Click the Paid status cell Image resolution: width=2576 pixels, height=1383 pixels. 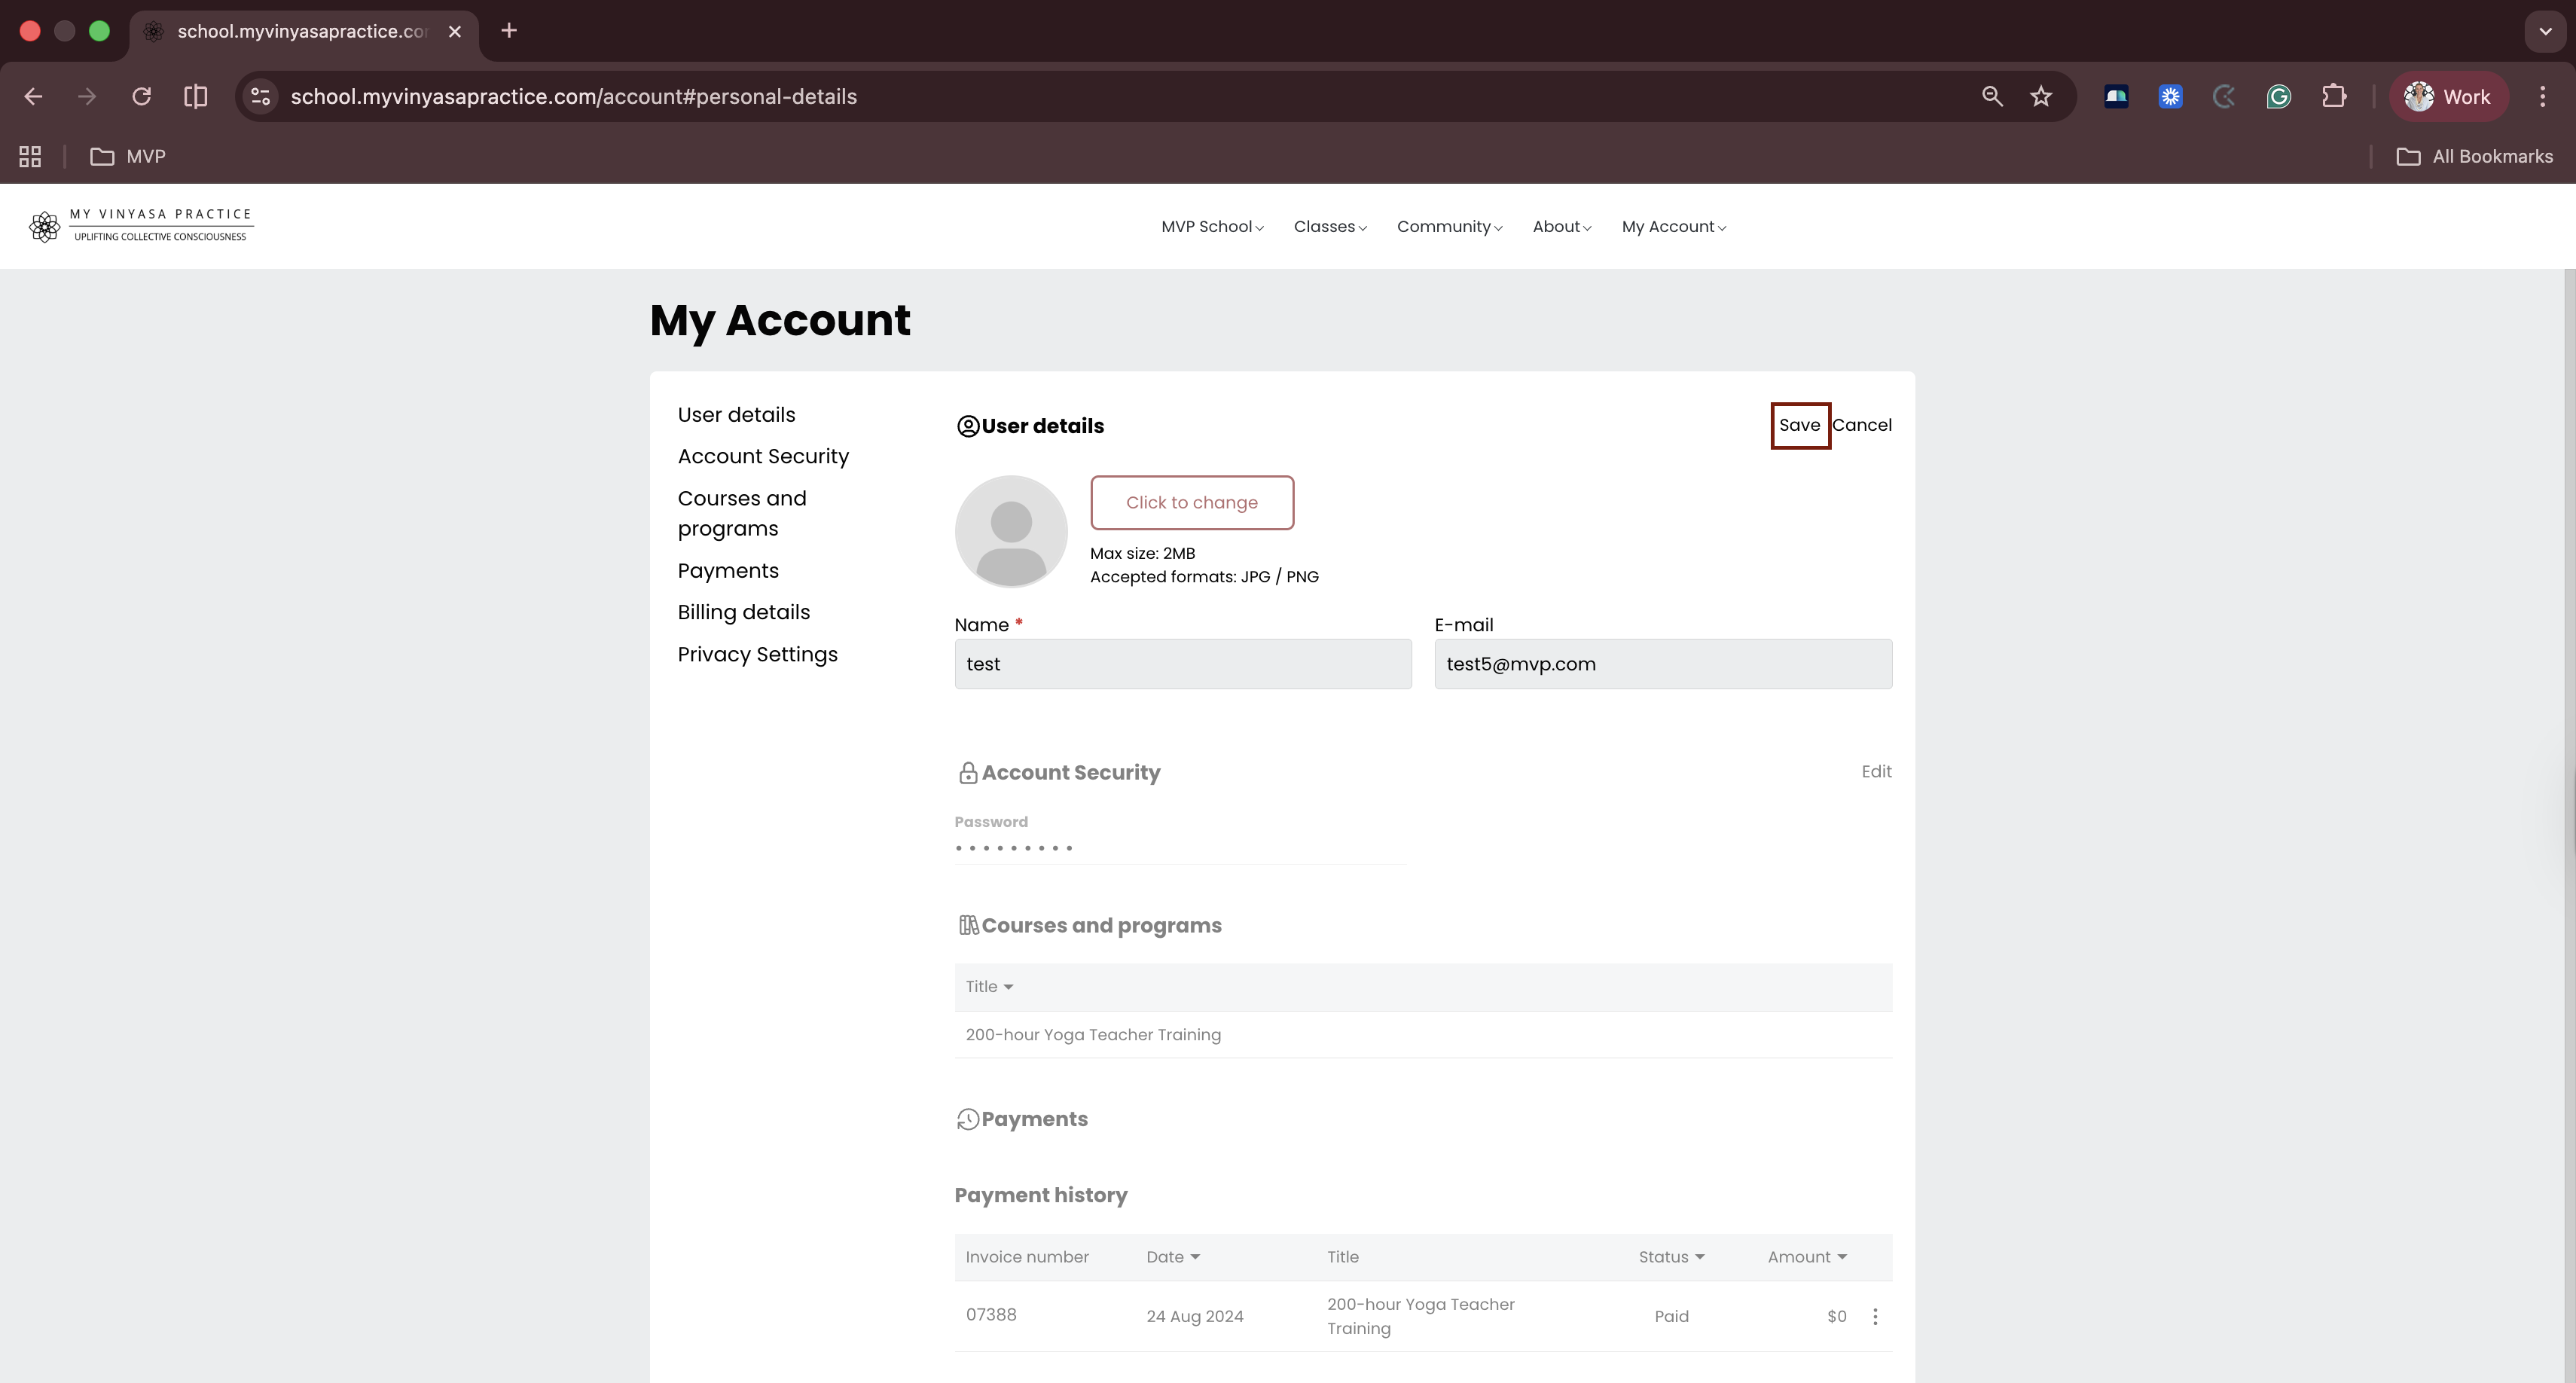click(1671, 1317)
